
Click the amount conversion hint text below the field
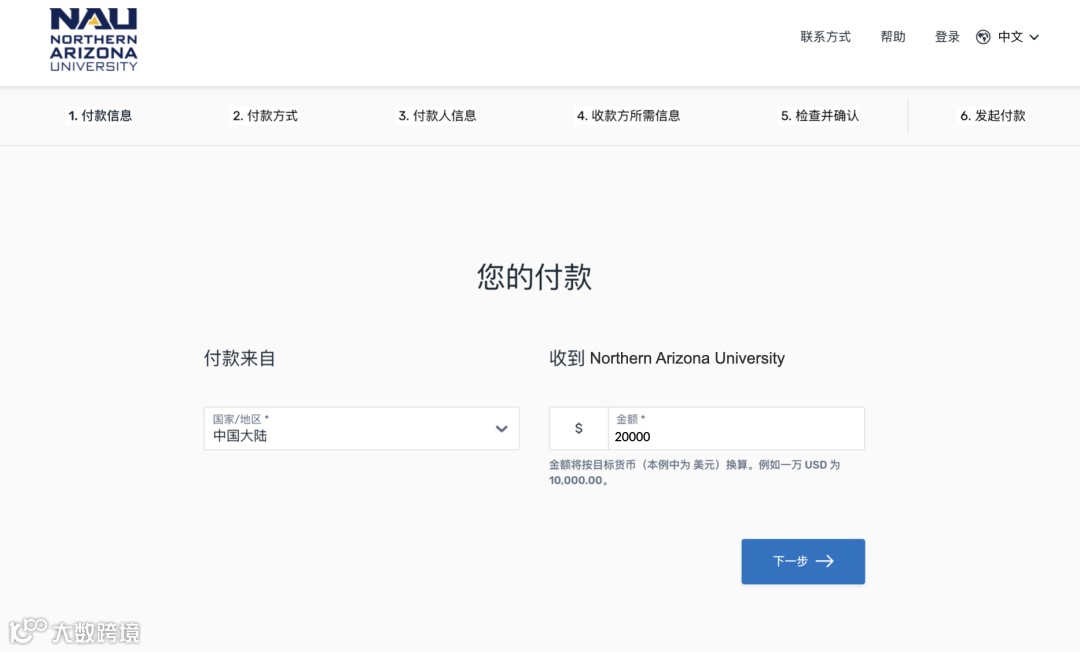coord(694,472)
